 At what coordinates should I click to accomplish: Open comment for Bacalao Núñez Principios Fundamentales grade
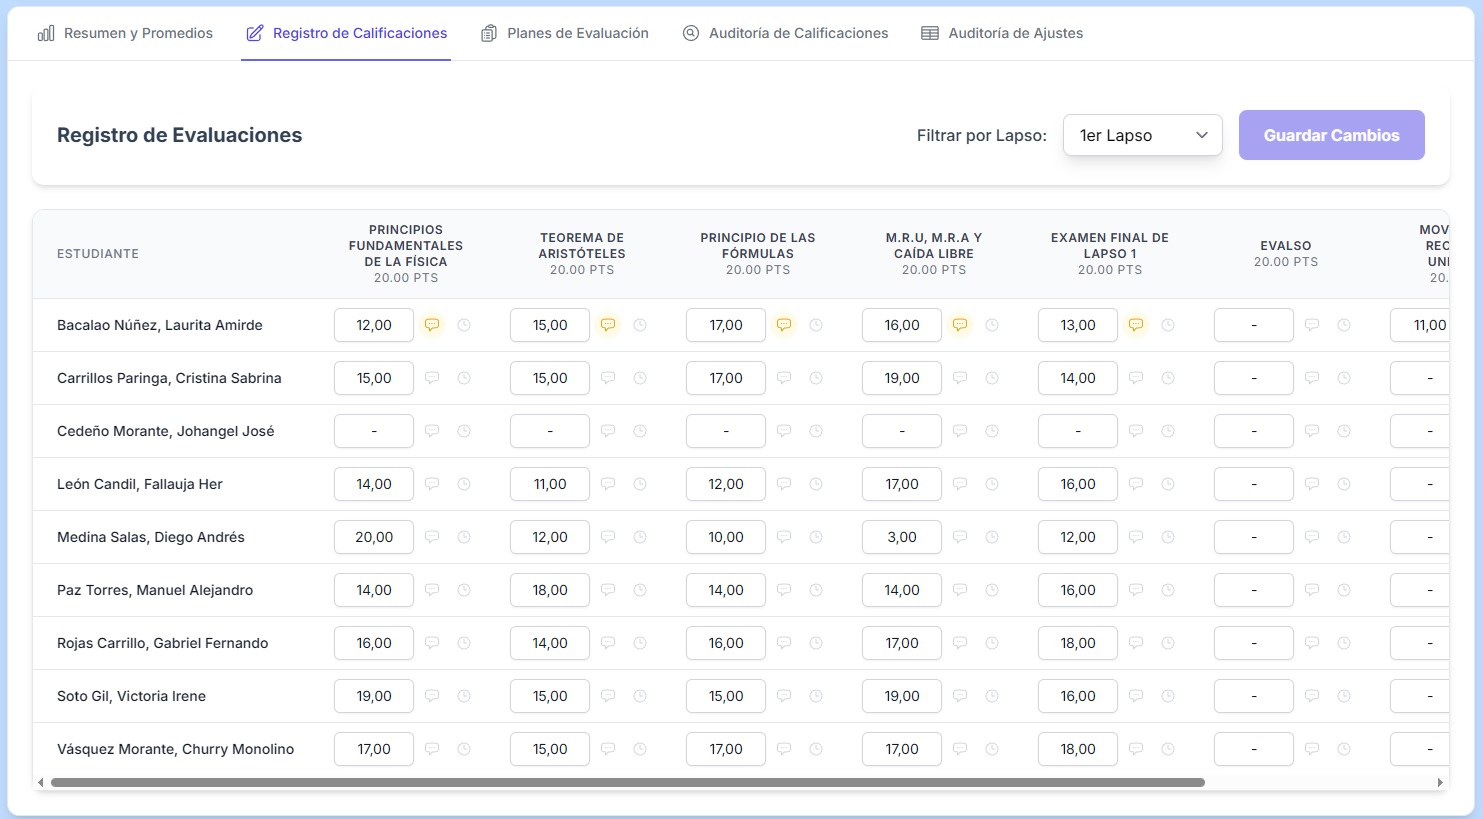[432, 325]
